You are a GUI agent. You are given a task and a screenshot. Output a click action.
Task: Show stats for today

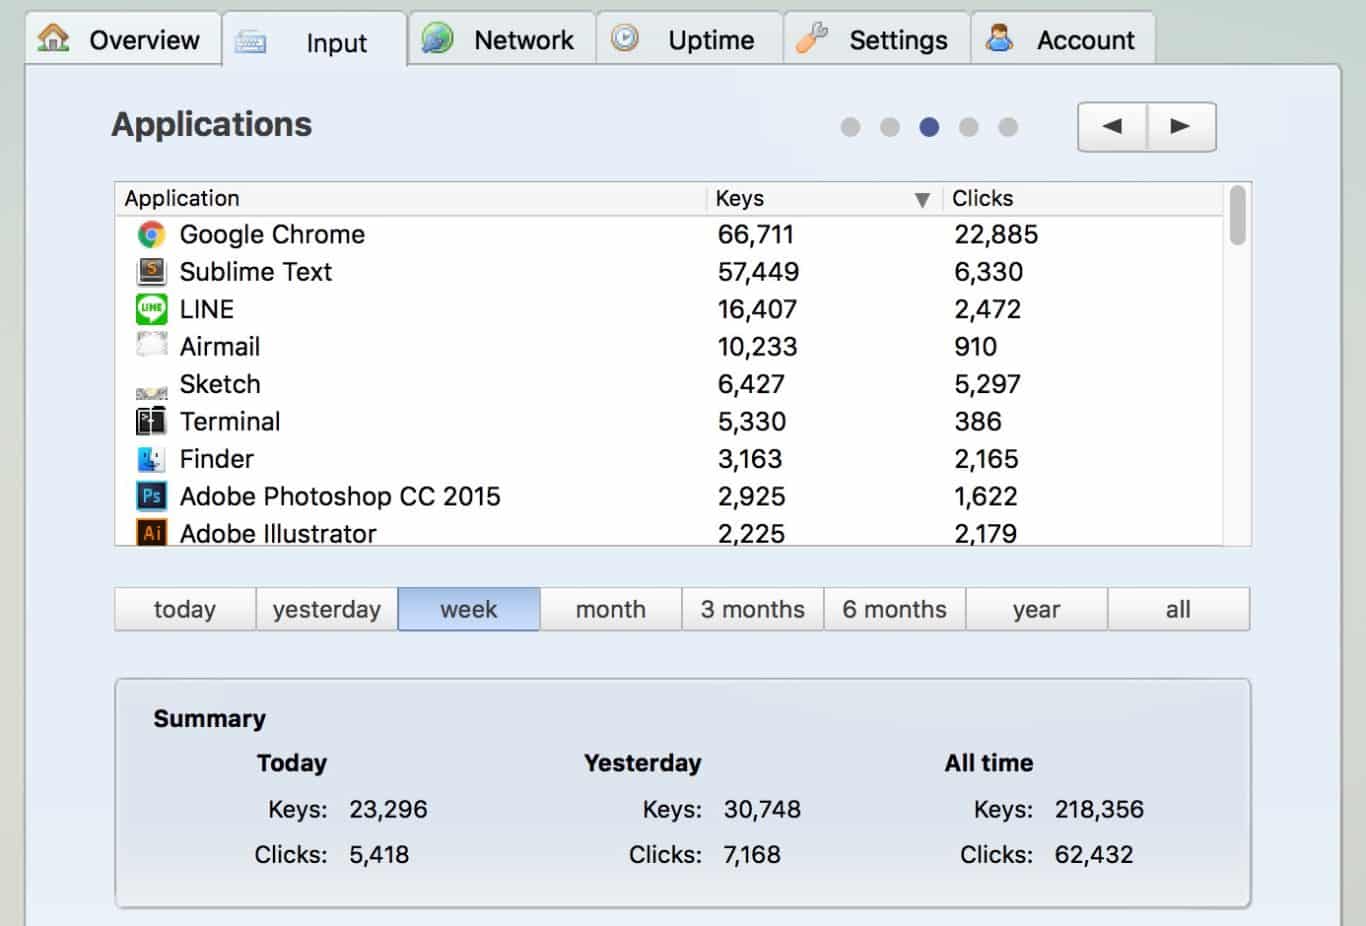tap(185, 609)
